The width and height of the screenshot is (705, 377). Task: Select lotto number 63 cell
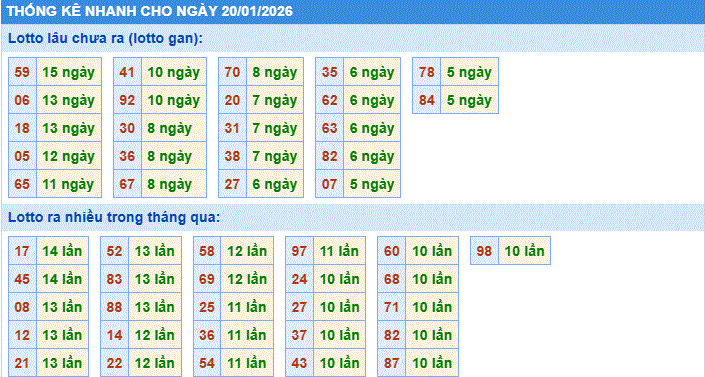[x=330, y=128]
